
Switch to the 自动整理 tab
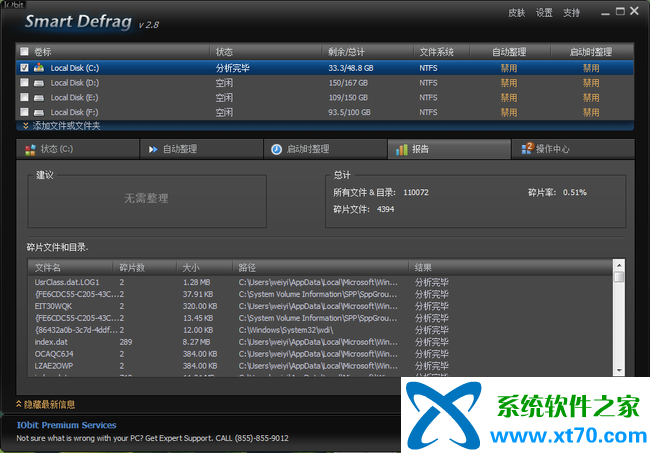tap(201, 149)
